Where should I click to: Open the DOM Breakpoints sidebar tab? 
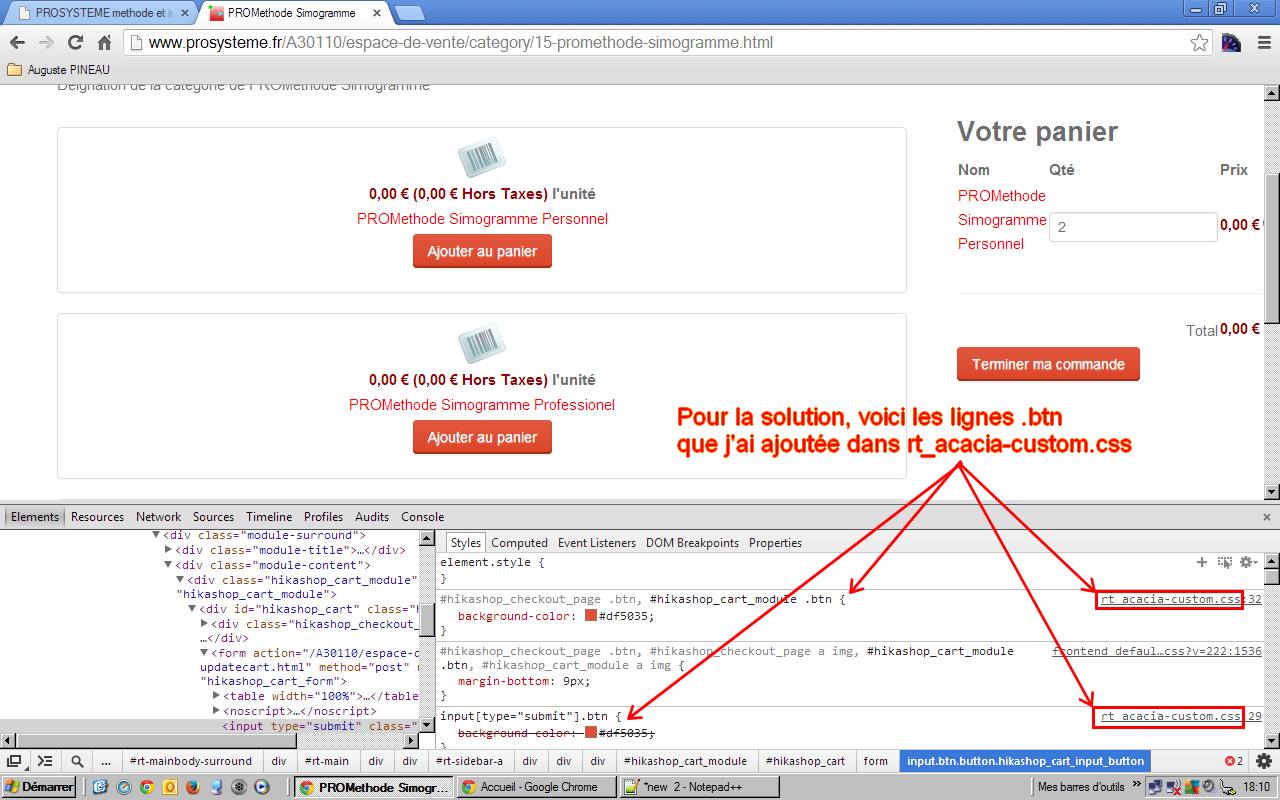(x=692, y=543)
